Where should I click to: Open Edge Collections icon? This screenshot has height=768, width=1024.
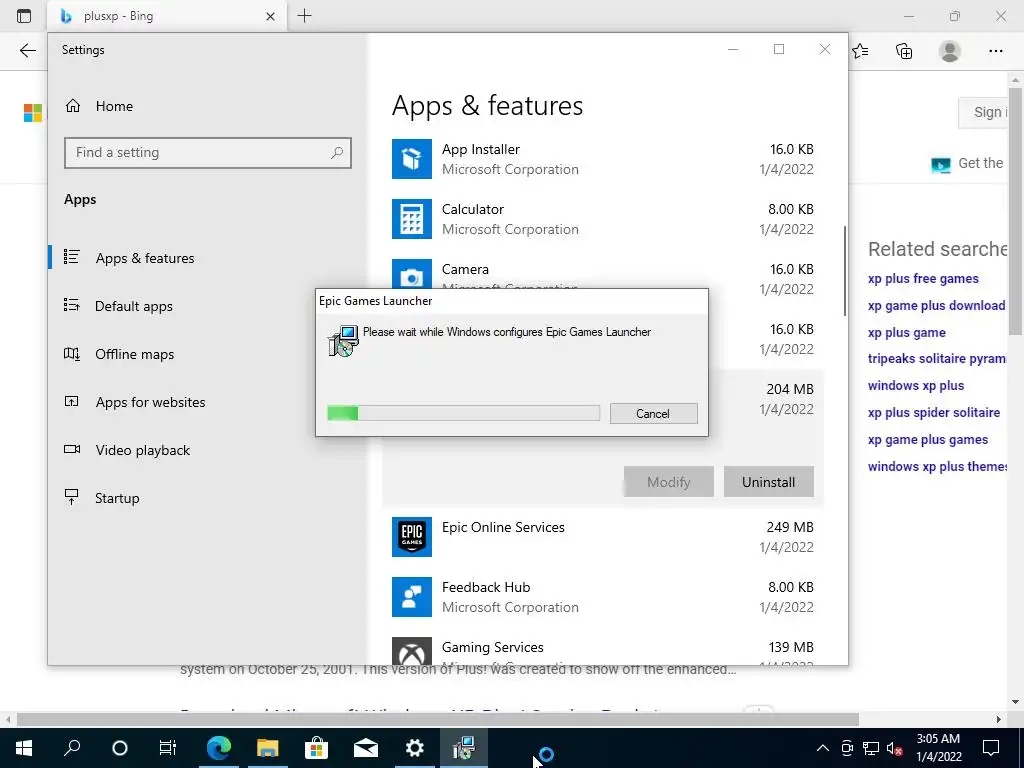[904, 51]
